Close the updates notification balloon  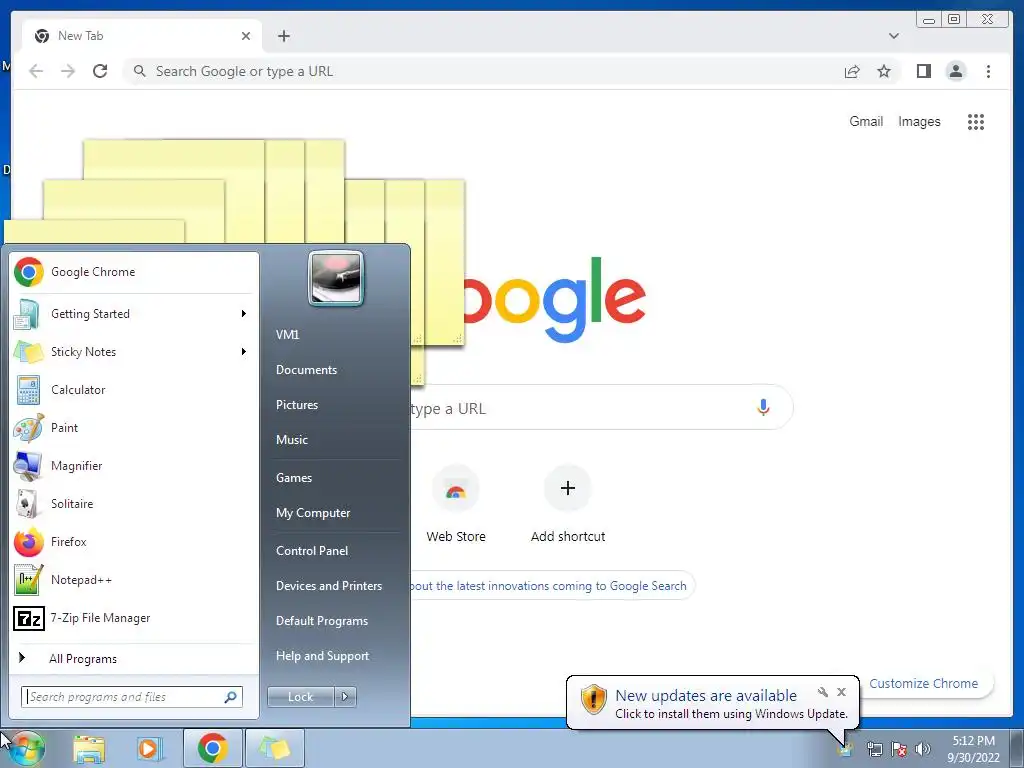(841, 692)
